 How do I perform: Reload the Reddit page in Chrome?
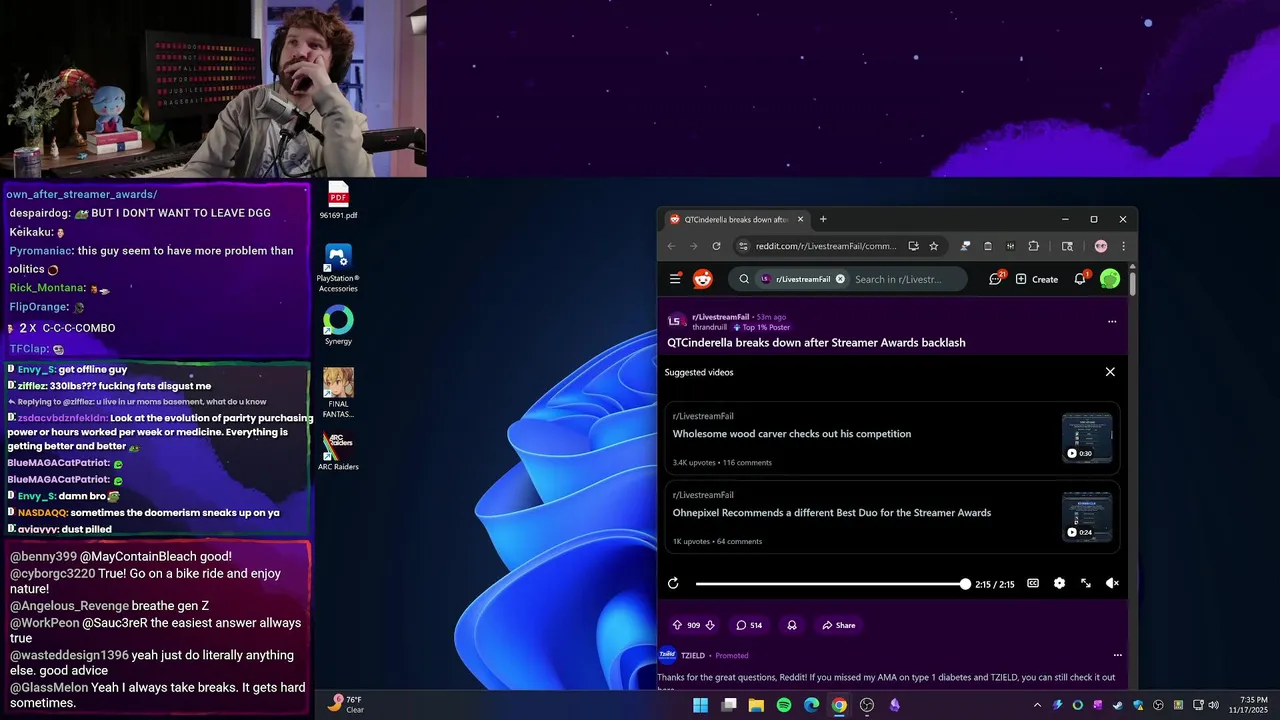[x=716, y=246]
